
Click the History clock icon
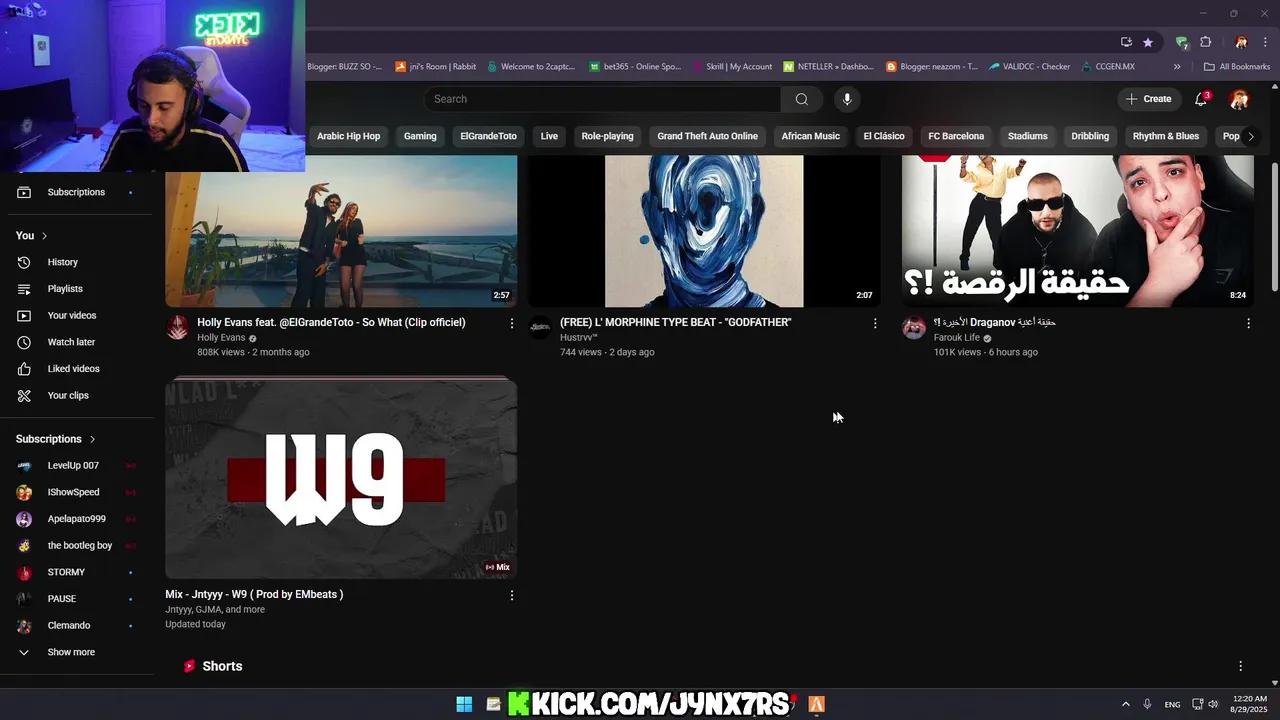tap(24, 262)
